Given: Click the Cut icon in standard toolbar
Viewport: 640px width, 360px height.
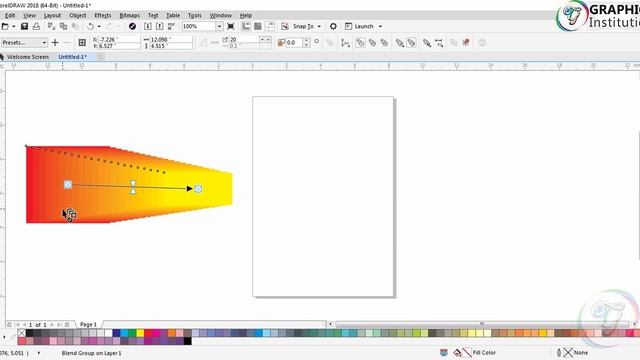Looking at the screenshot, I should tap(51, 26).
